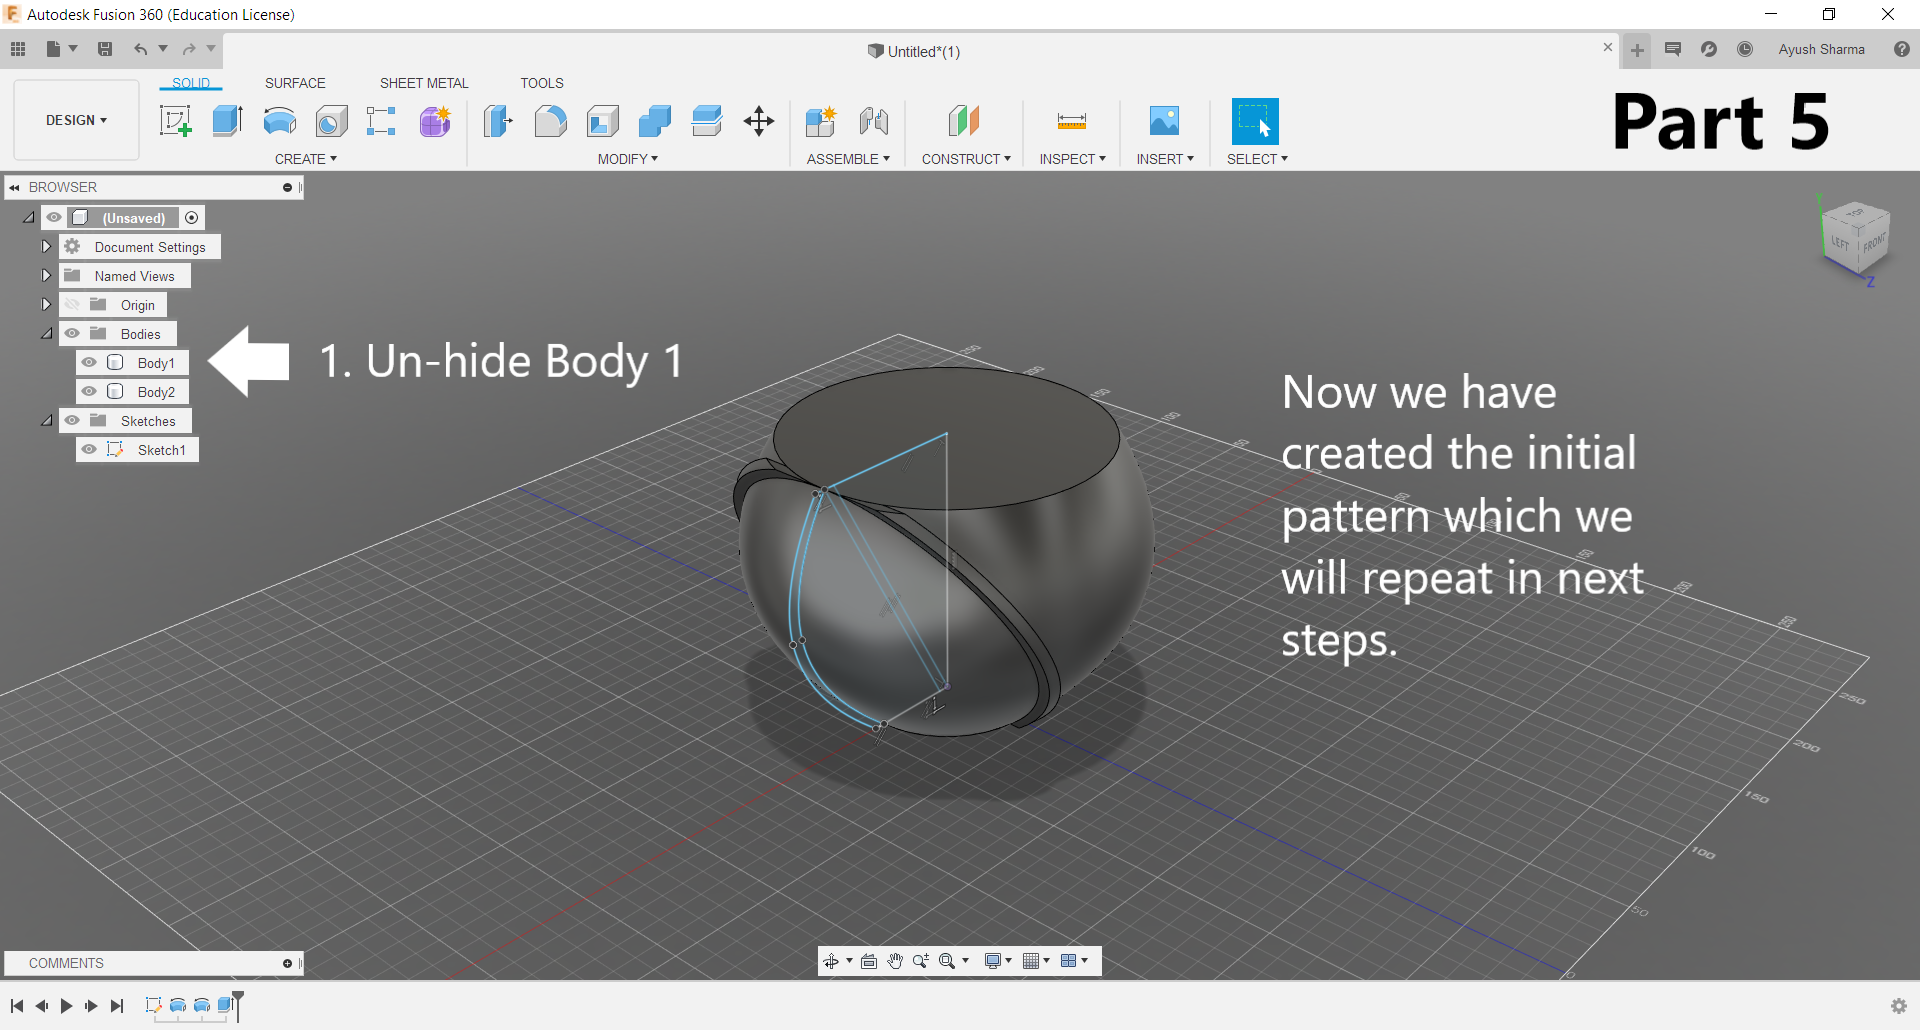
Task: Open the extensions icon beside notifications
Action: 1709,49
